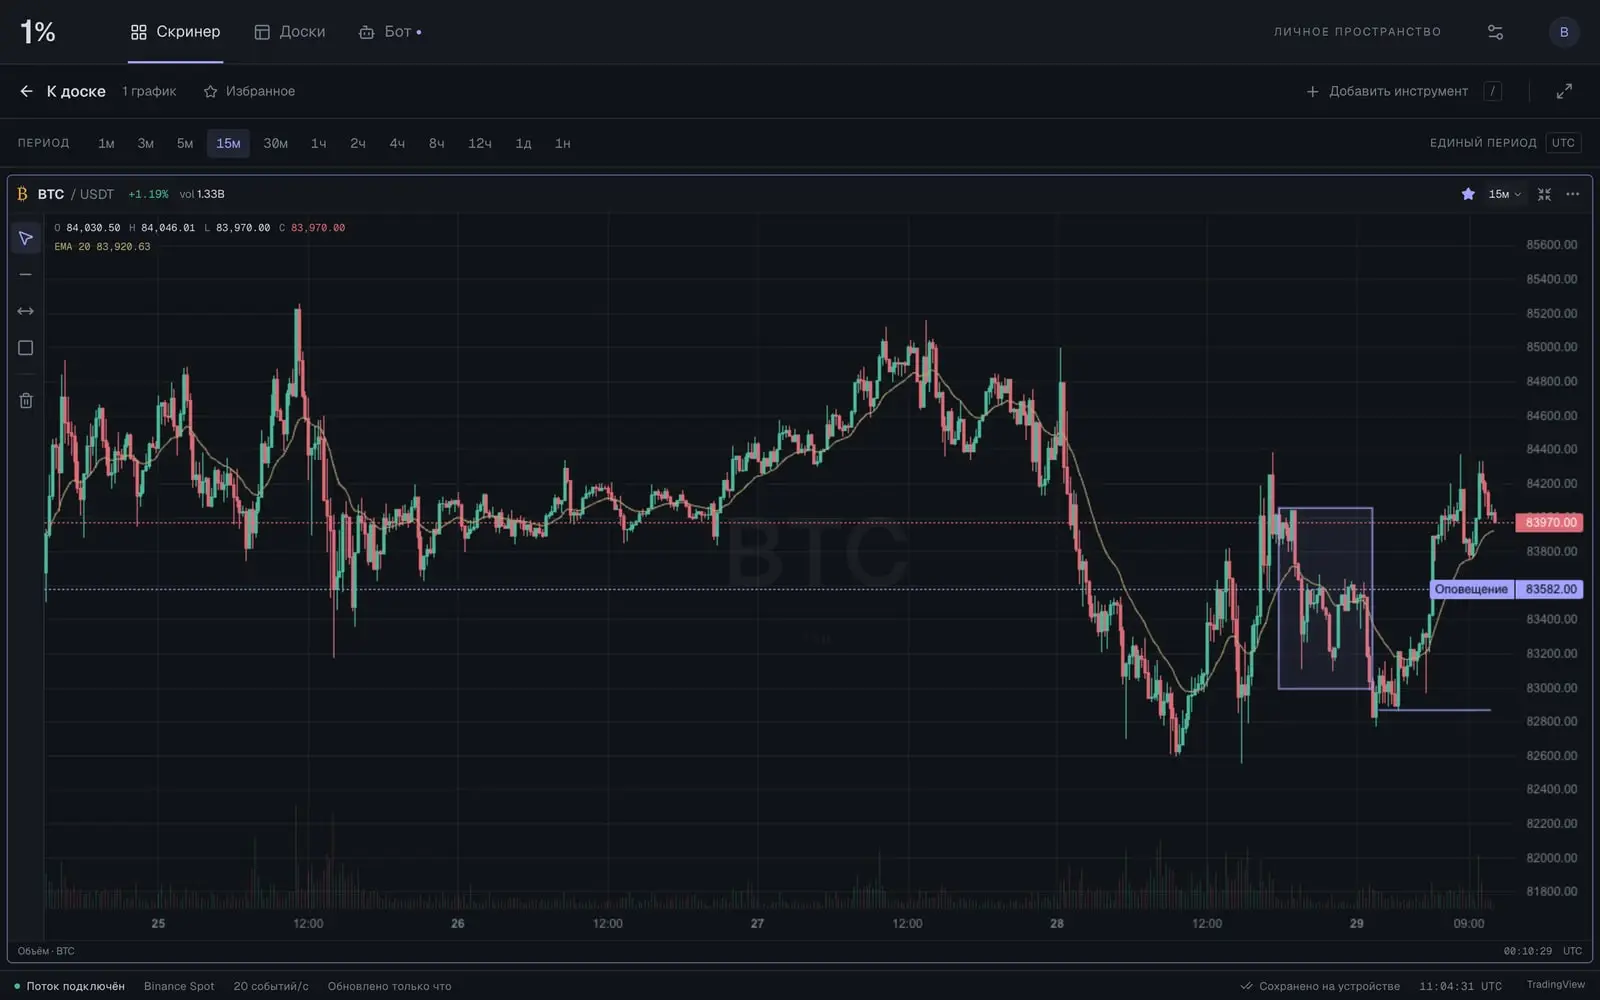The image size is (1600, 1000).
Task: Open the Избранное favorites filter
Action: 249,91
